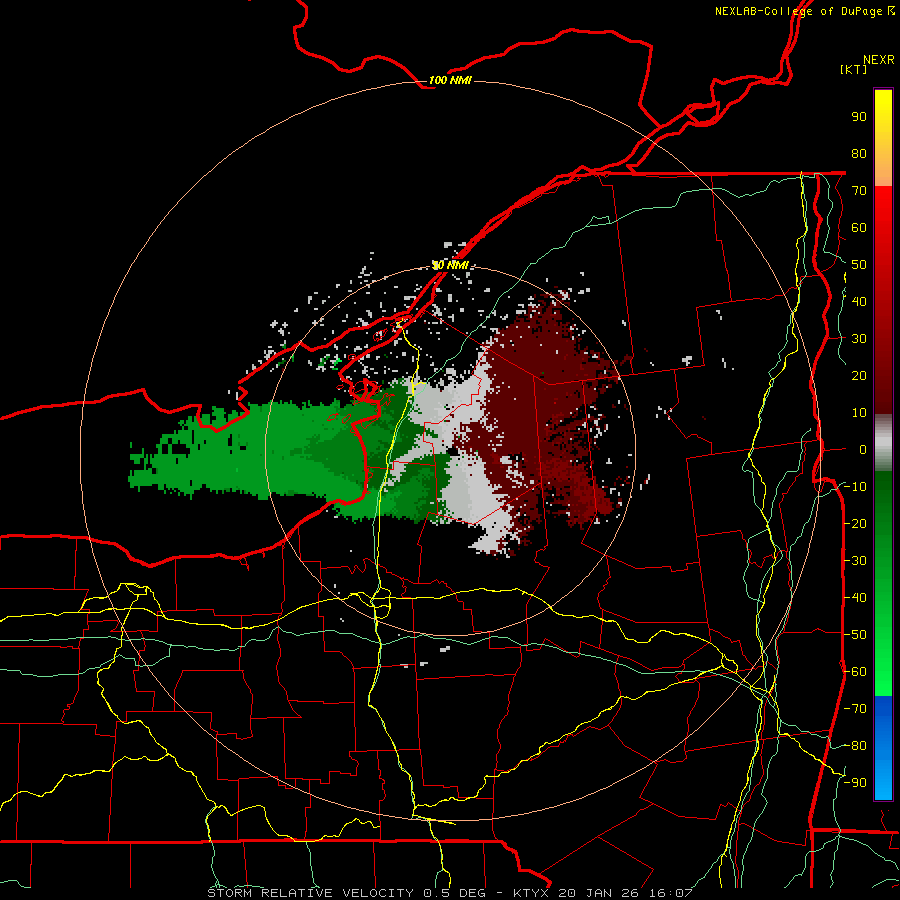Click the -80 value on color scale
The image size is (900, 900).
855,746
